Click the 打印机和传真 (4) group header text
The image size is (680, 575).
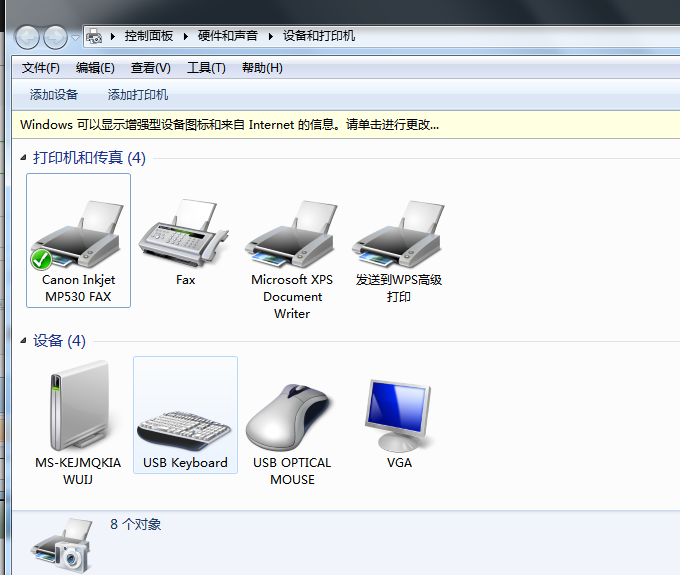tap(89, 158)
